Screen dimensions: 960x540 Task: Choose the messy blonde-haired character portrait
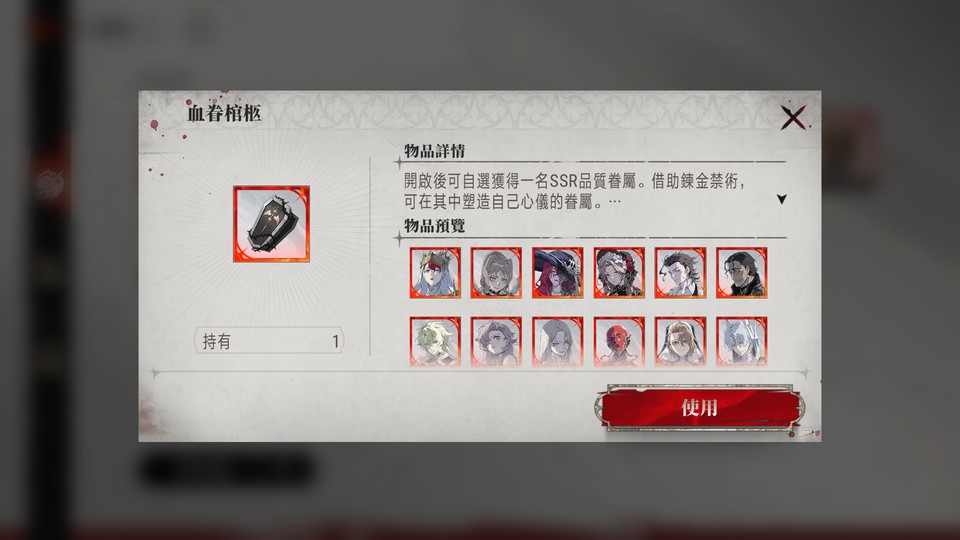435,342
